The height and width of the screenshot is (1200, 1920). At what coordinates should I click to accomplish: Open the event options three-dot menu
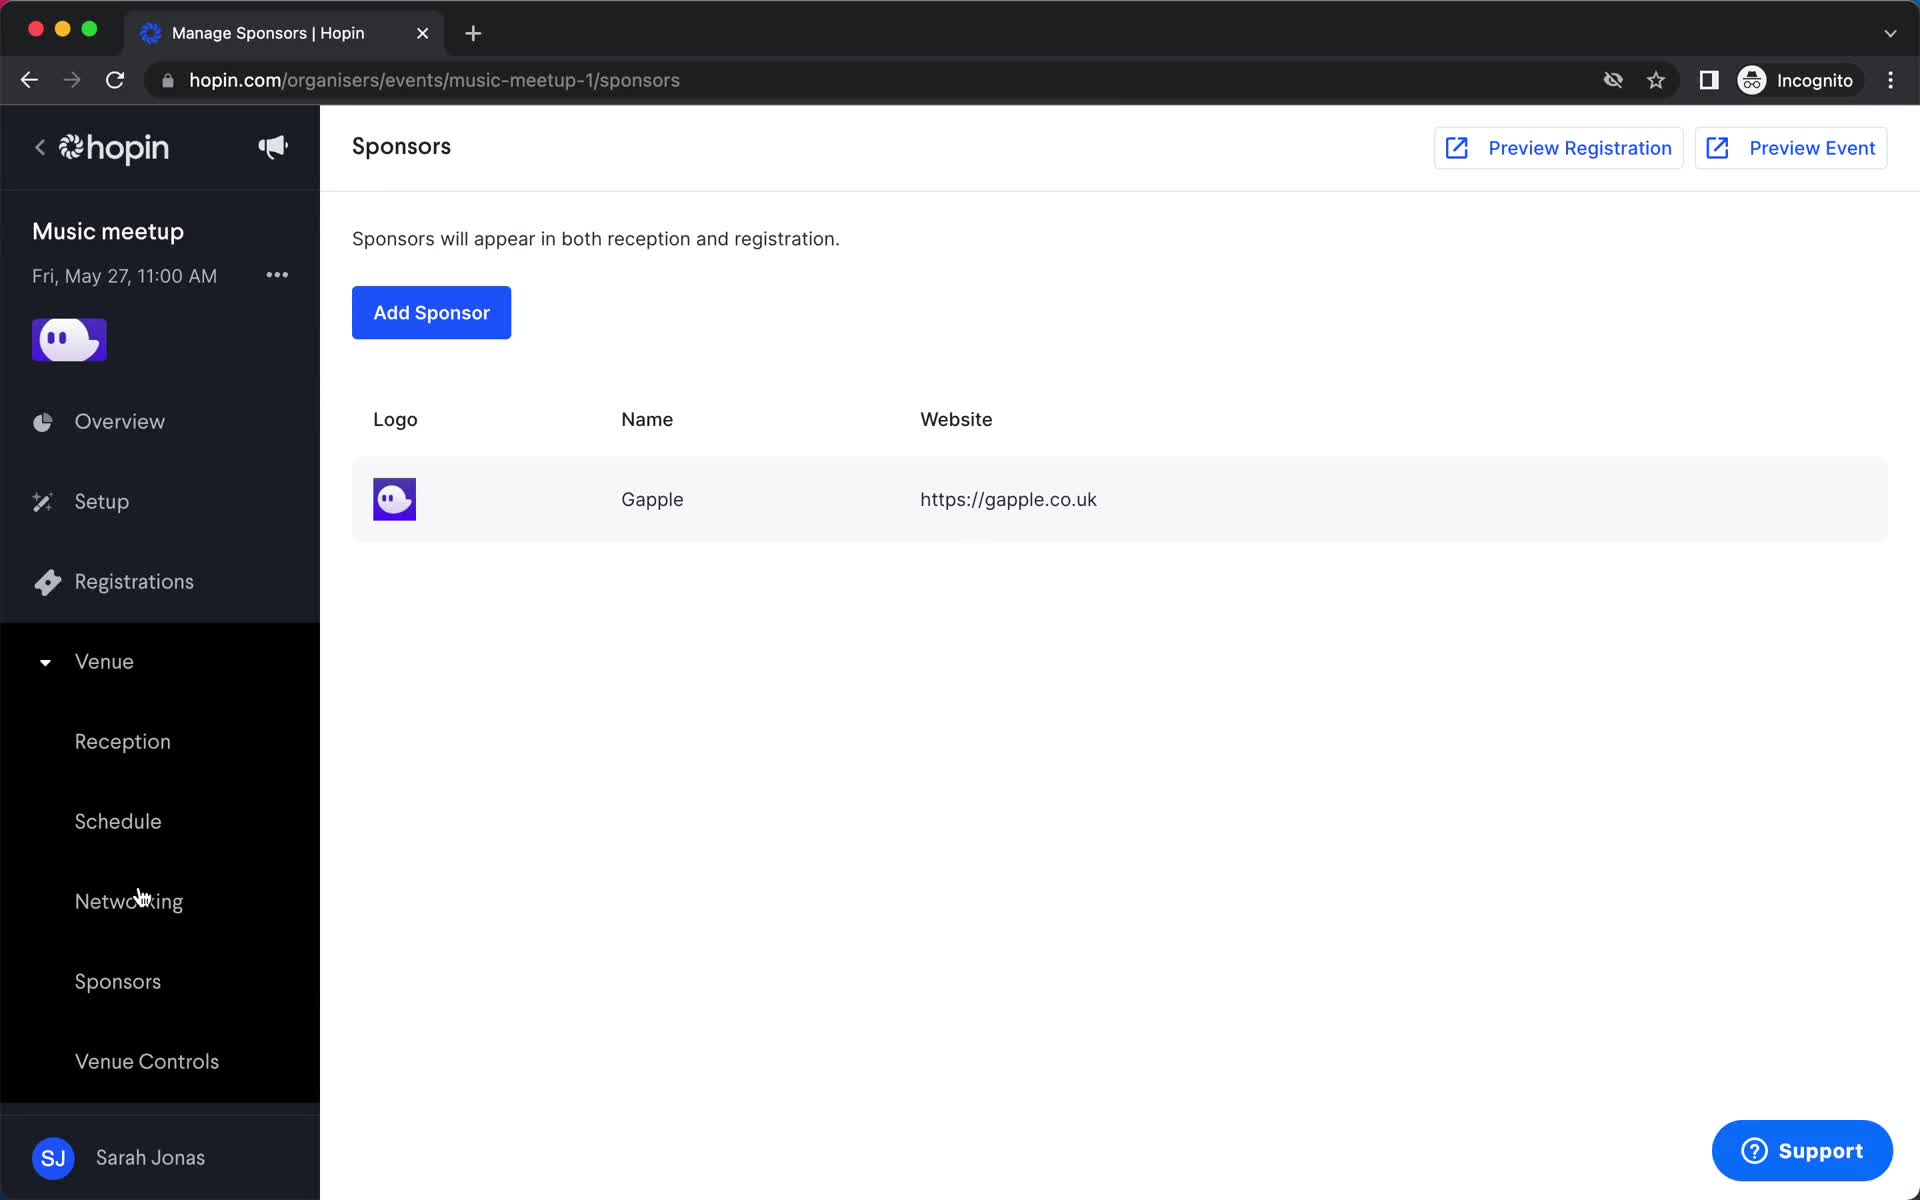277,275
